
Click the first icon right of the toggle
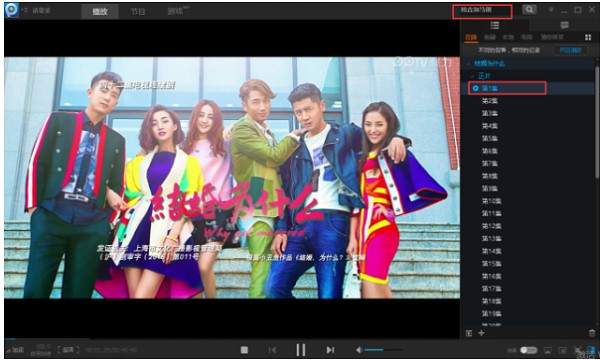coord(548,350)
